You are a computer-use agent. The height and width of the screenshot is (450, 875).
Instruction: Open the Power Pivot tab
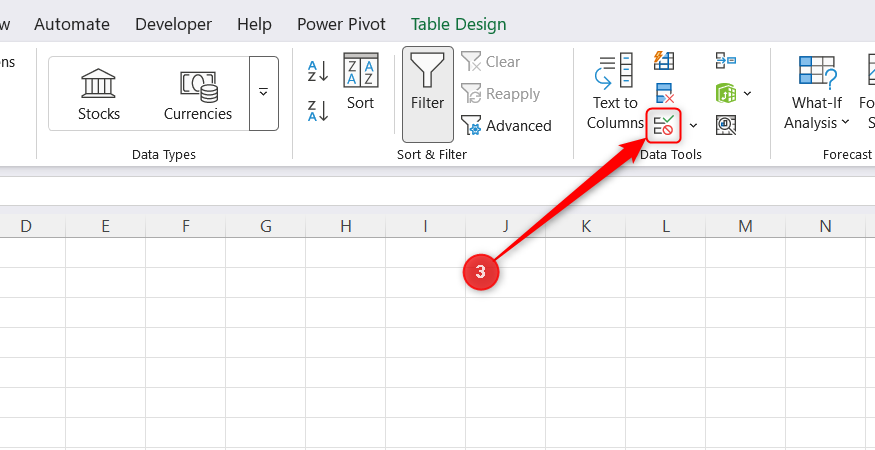click(x=342, y=24)
